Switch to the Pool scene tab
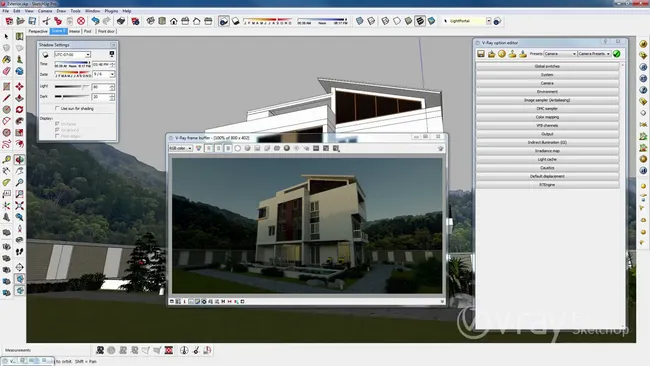 tap(87, 31)
